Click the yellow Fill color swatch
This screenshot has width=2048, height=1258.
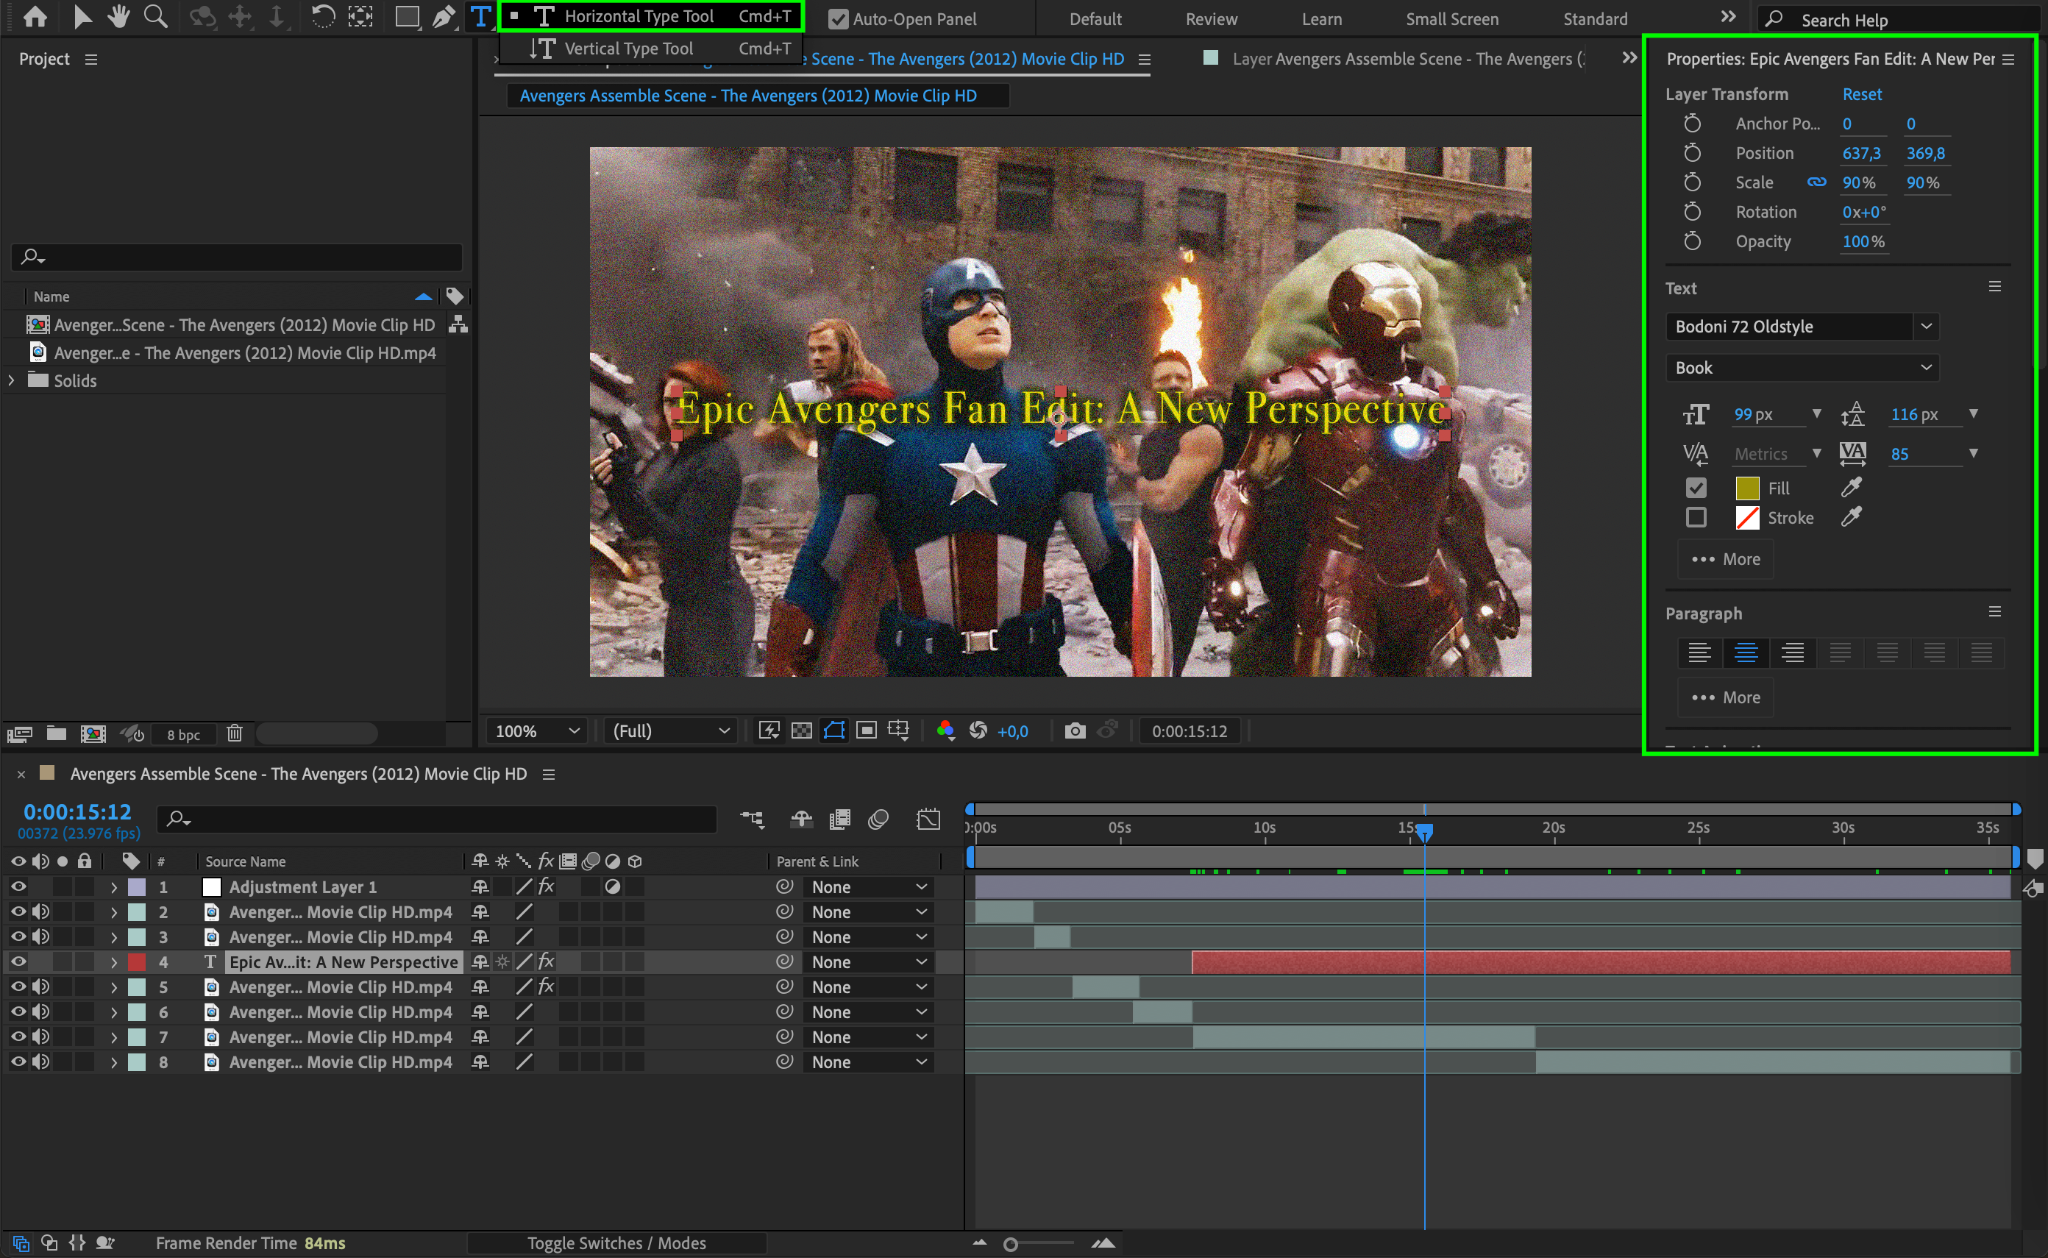point(1747,488)
